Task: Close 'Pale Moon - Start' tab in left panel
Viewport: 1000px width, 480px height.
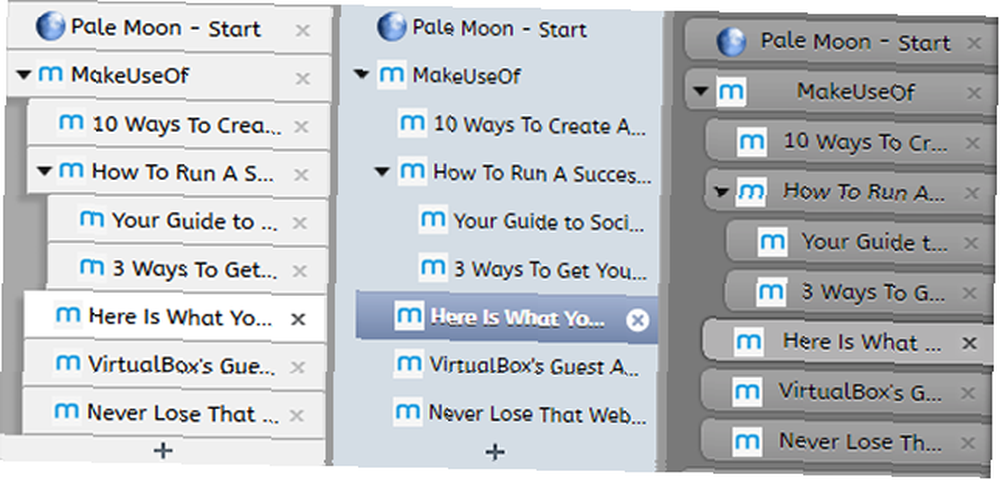Action: (x=302, y=30)
